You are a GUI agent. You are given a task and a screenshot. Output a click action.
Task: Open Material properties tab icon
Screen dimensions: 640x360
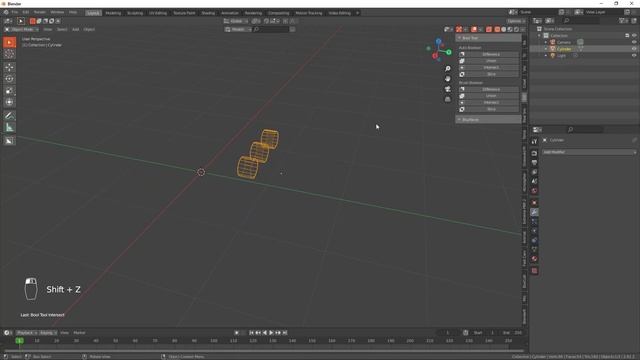(x=534, y=259)
